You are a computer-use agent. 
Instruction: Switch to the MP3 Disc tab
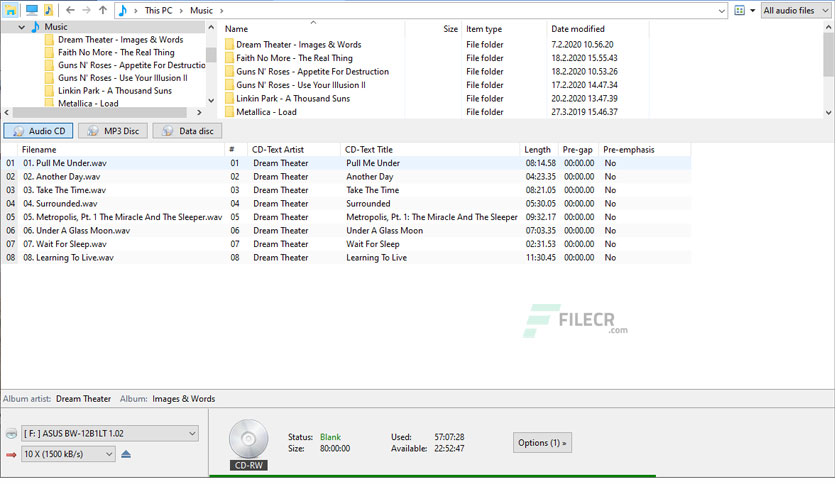(113, 131)
